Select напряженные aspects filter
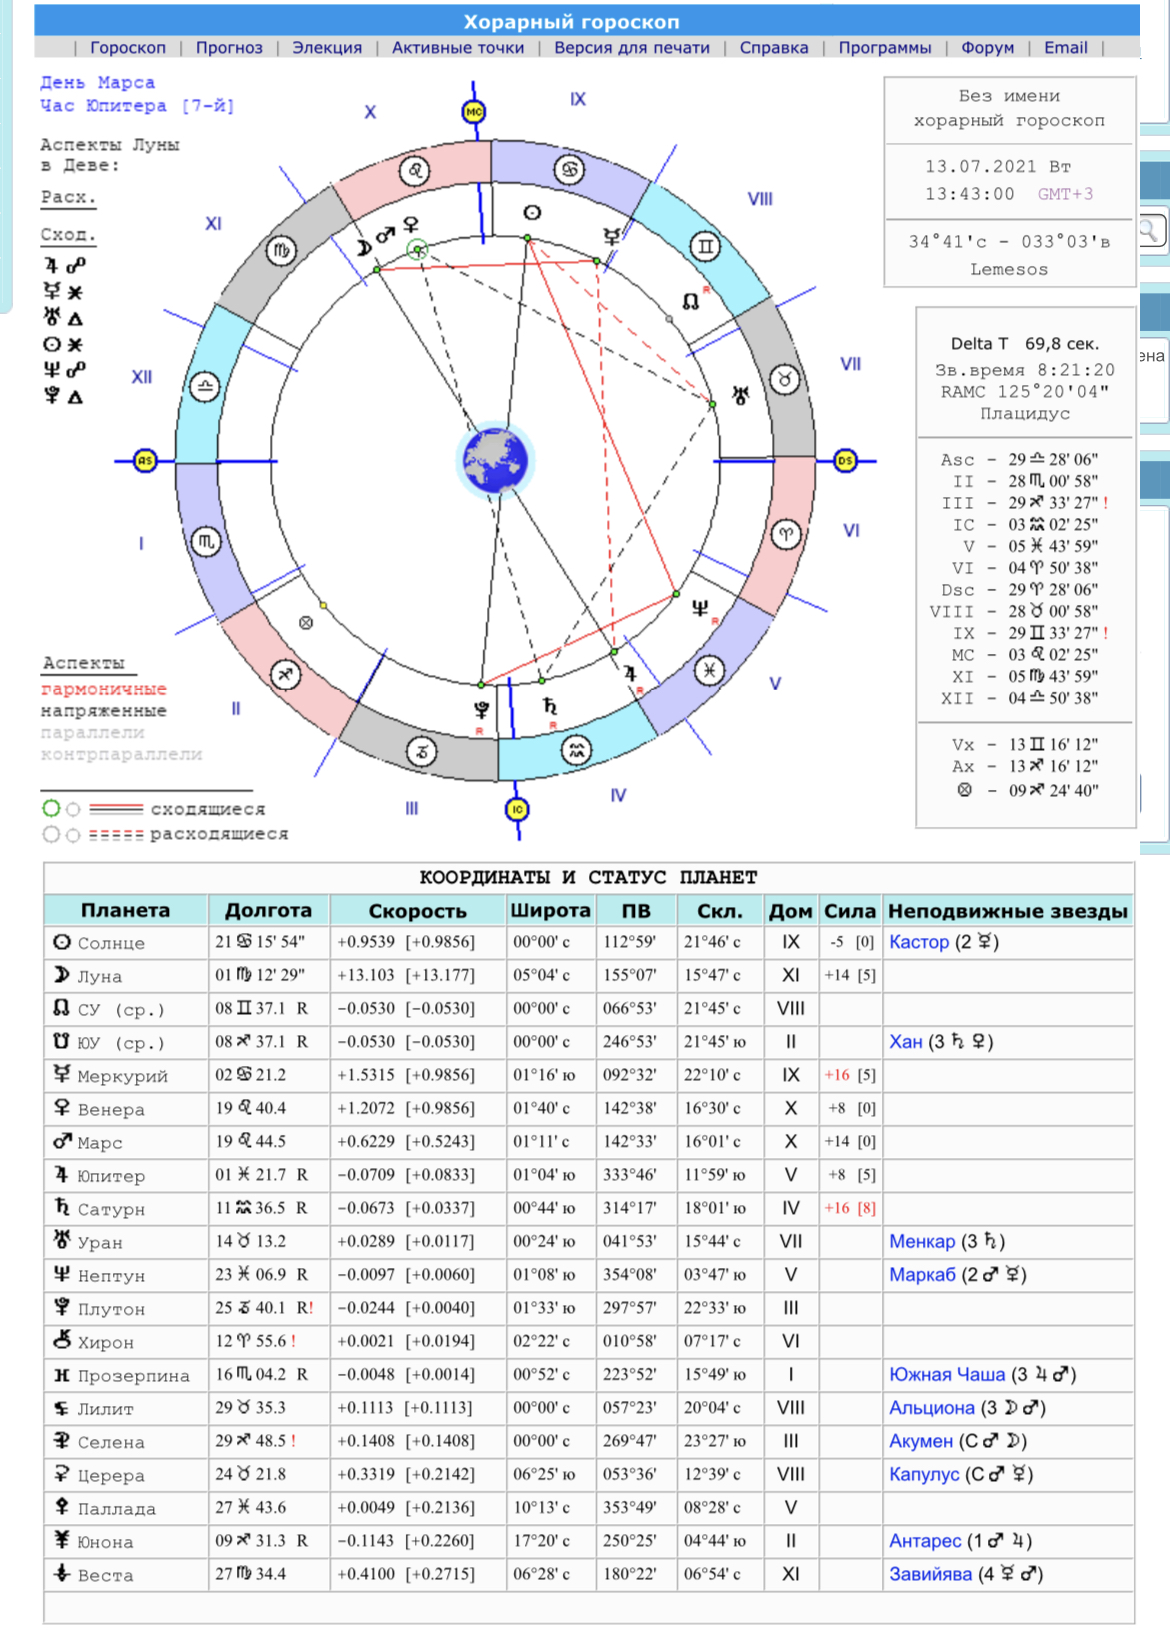Screen dimensions: 1170x1643 103,711
